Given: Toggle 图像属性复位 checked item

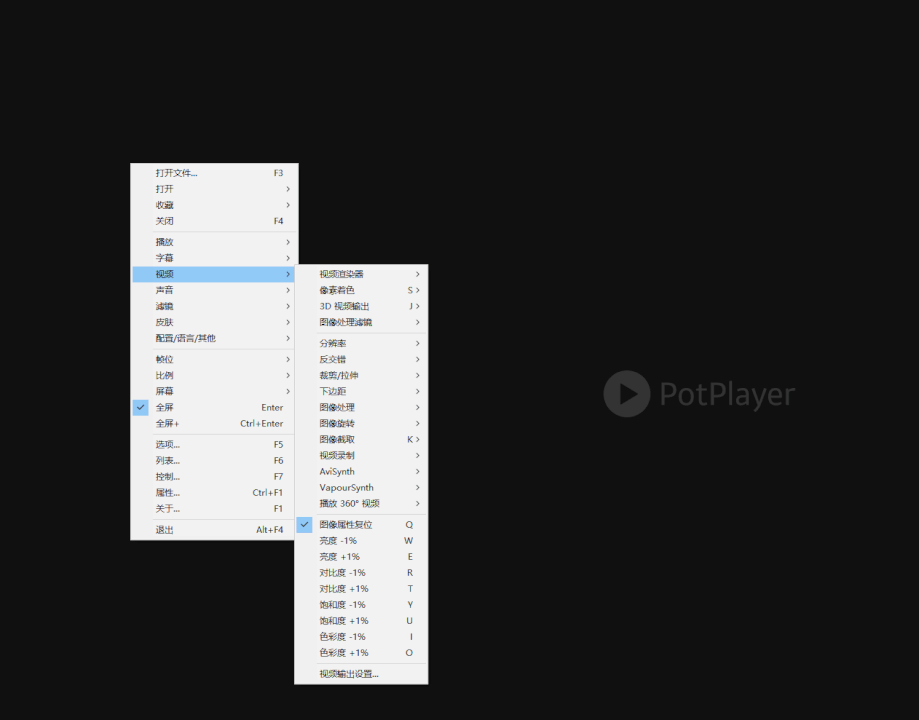Looking at the screenshot, I should pyautogui.click(x=361, y=525).
